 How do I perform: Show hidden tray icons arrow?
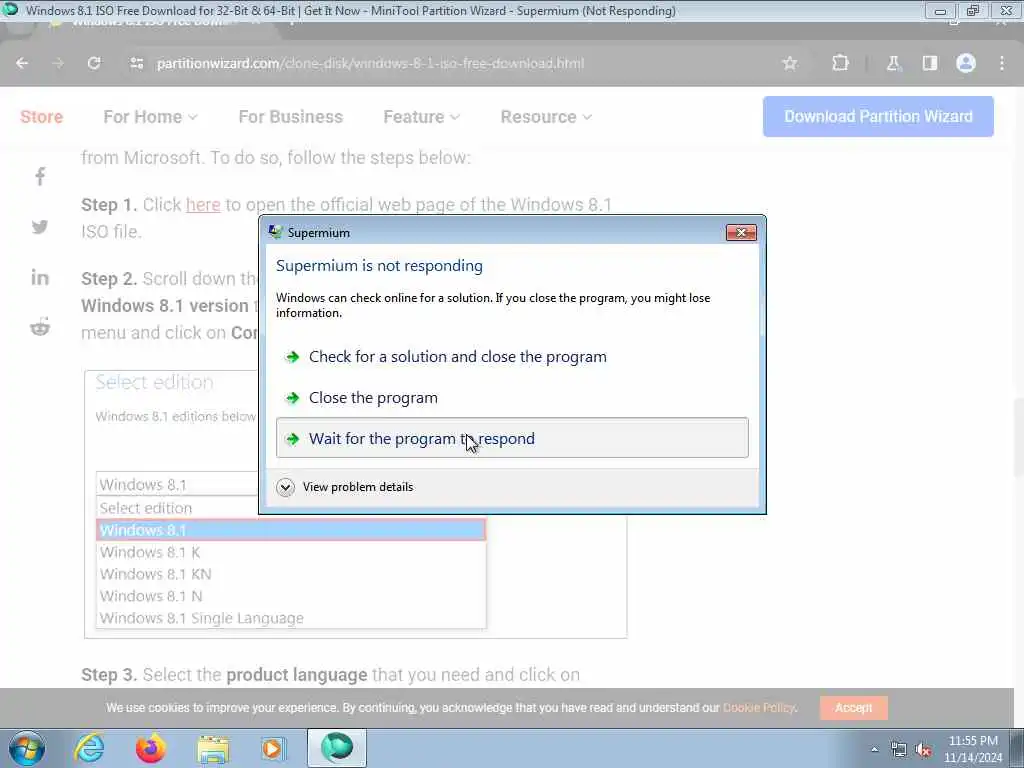[874, 749]
